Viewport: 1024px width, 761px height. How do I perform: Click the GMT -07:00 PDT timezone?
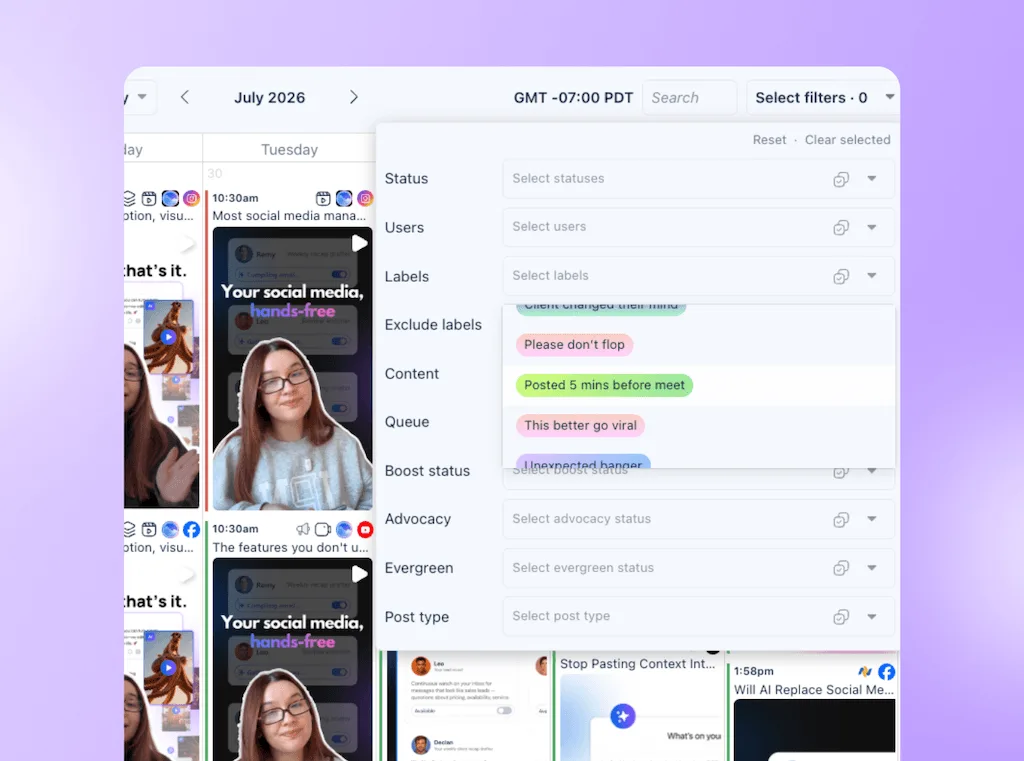coord(573,98)
